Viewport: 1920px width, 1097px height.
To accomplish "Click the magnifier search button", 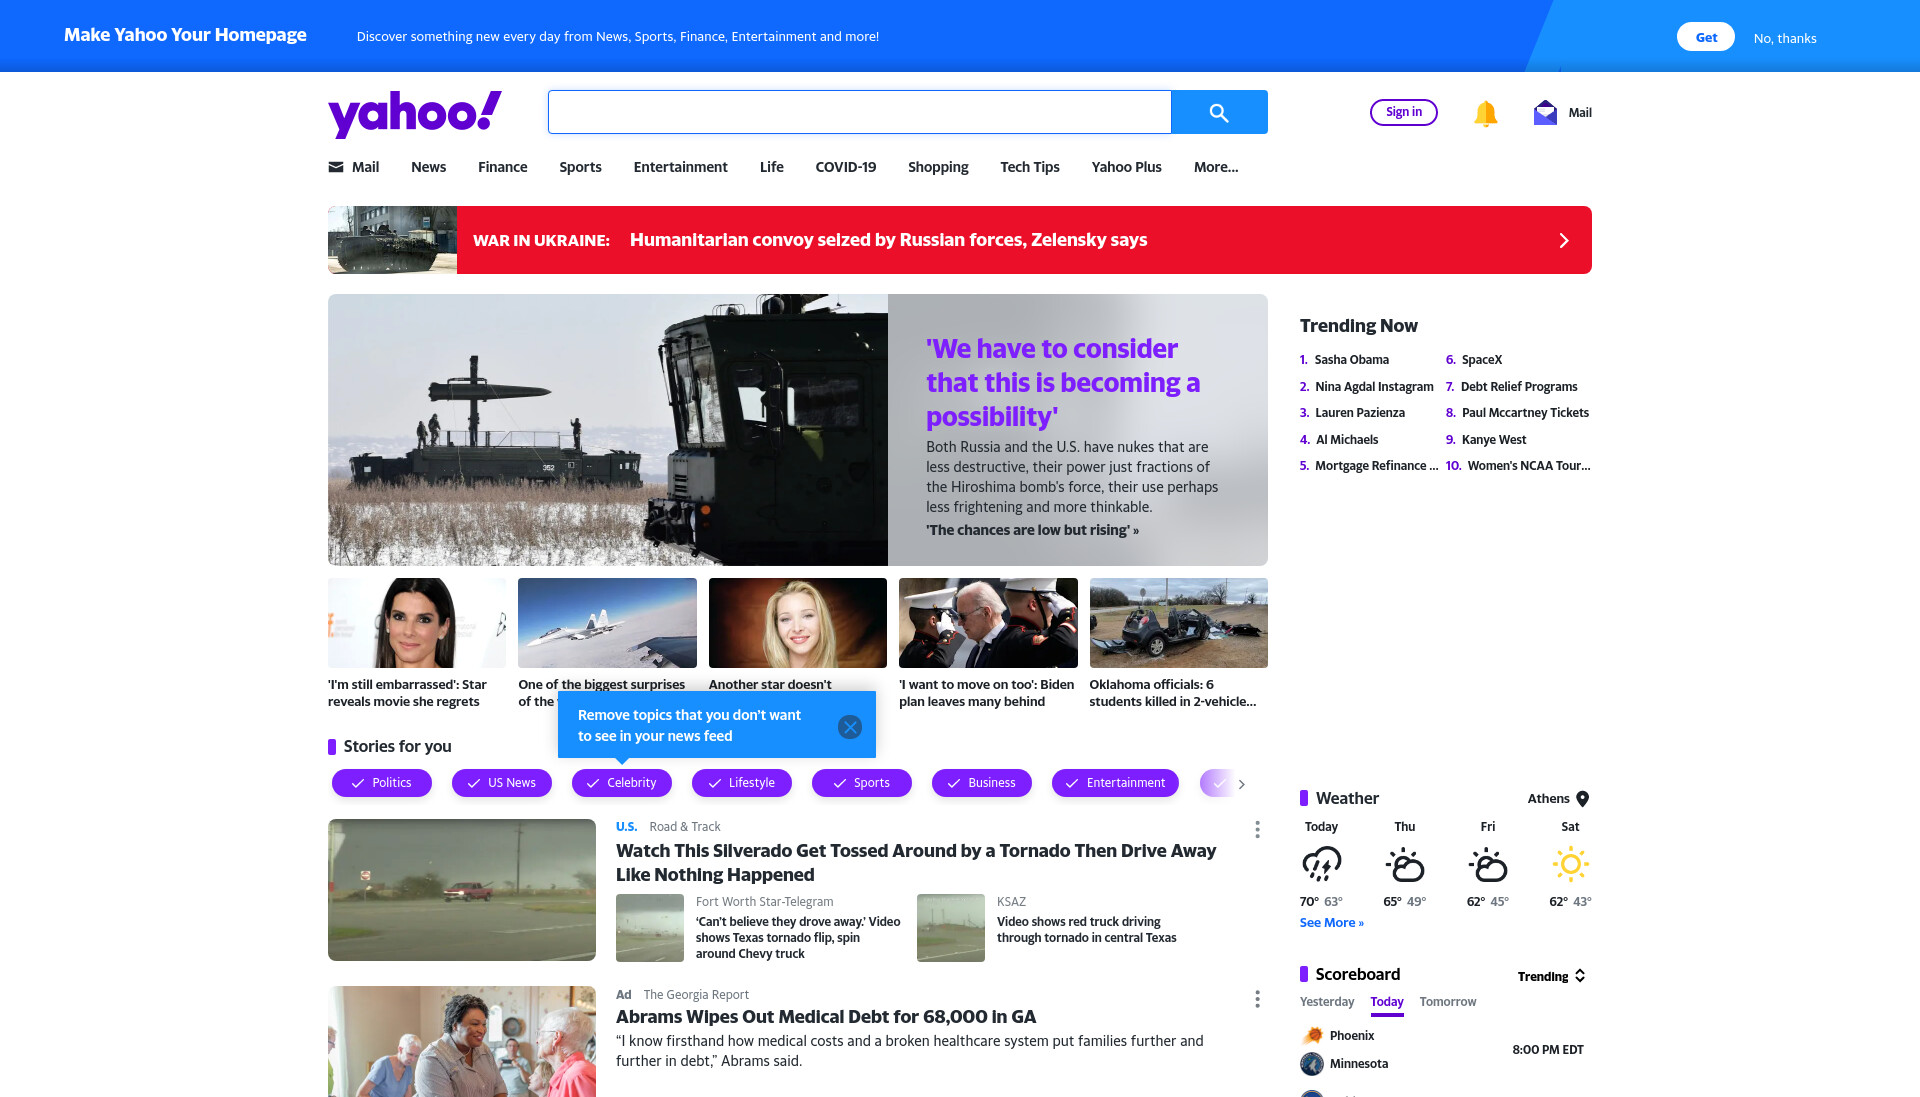I will [x=1219, y=112].
